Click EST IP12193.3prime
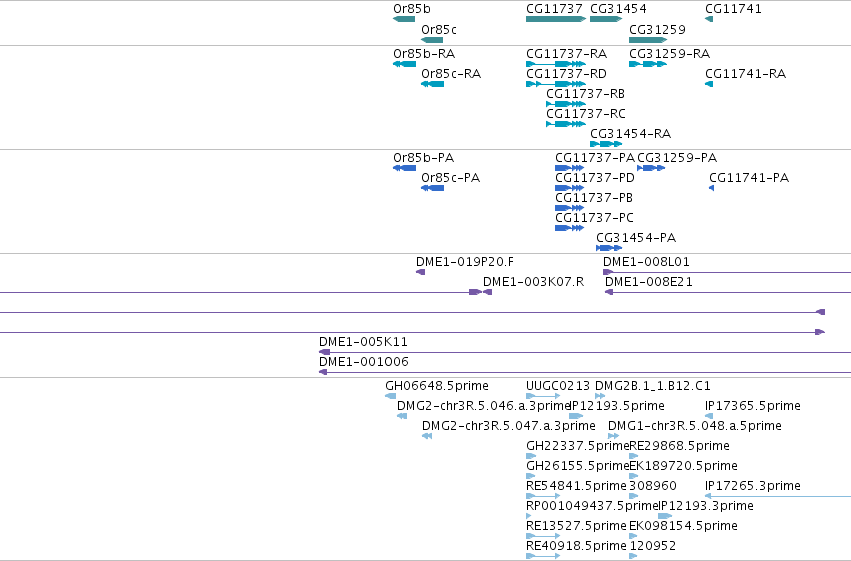Screen dimensions: 851x561 pyautogui.click(x=706, y=507)
